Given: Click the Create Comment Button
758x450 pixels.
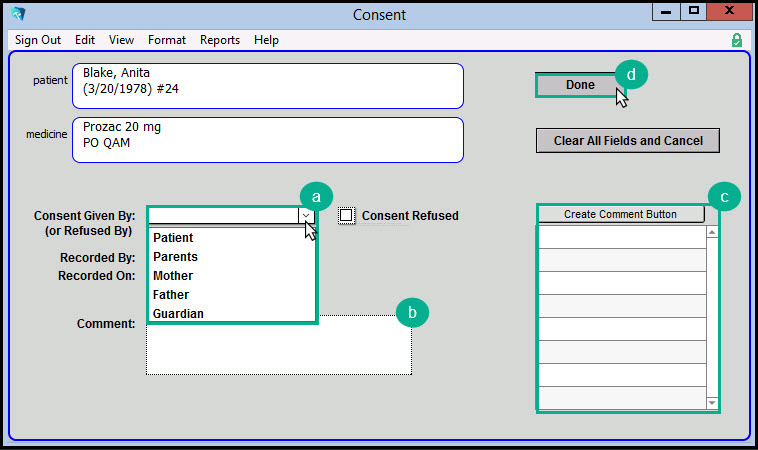Looking at the screenshot, I should [x=620, y=214].
